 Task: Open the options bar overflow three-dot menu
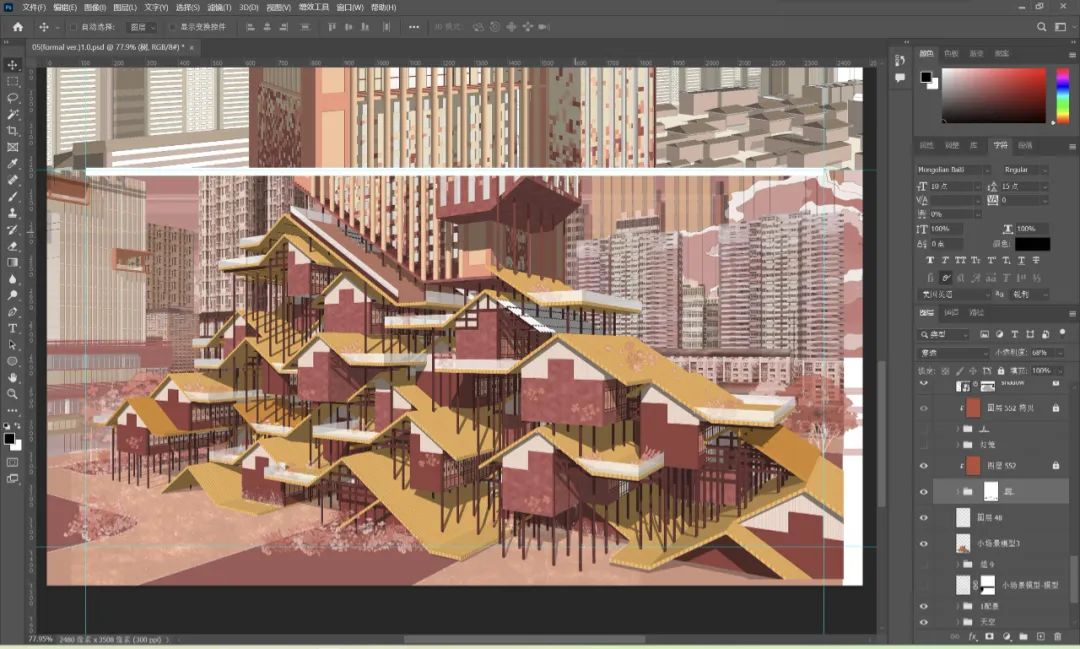[413, 27]
